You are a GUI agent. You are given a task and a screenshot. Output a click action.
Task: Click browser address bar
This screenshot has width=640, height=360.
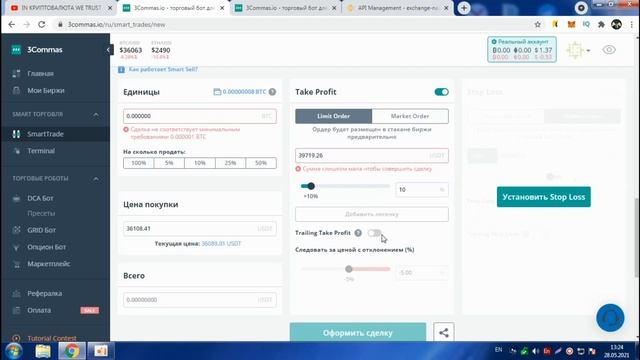click(x=294, y=24)
